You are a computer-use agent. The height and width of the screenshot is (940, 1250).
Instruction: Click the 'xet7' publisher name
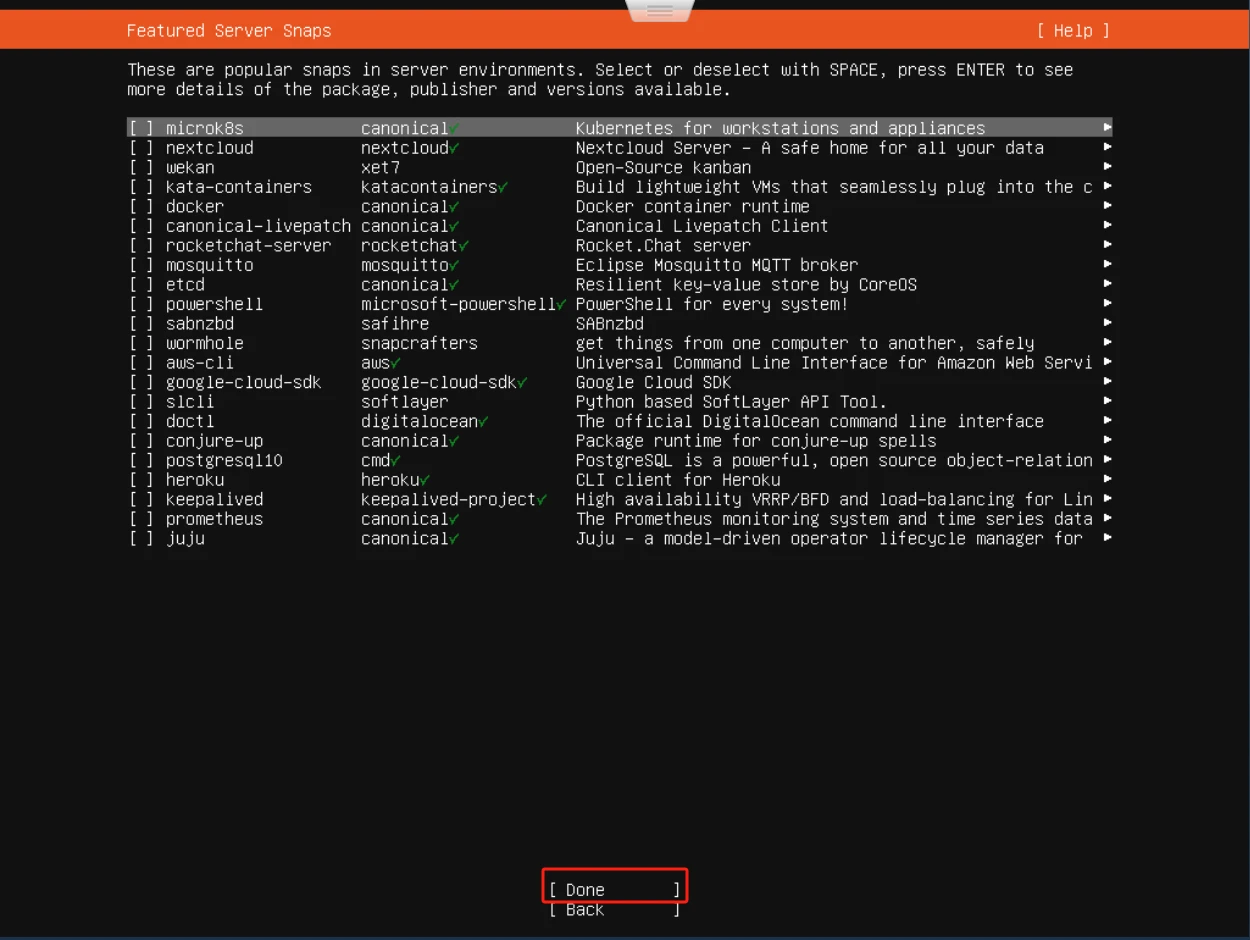[380, 167]
